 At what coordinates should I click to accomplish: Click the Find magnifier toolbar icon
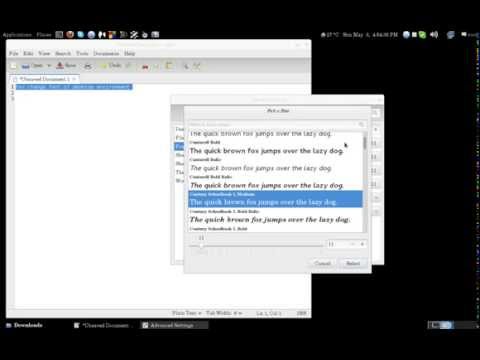tap(186, 66)
